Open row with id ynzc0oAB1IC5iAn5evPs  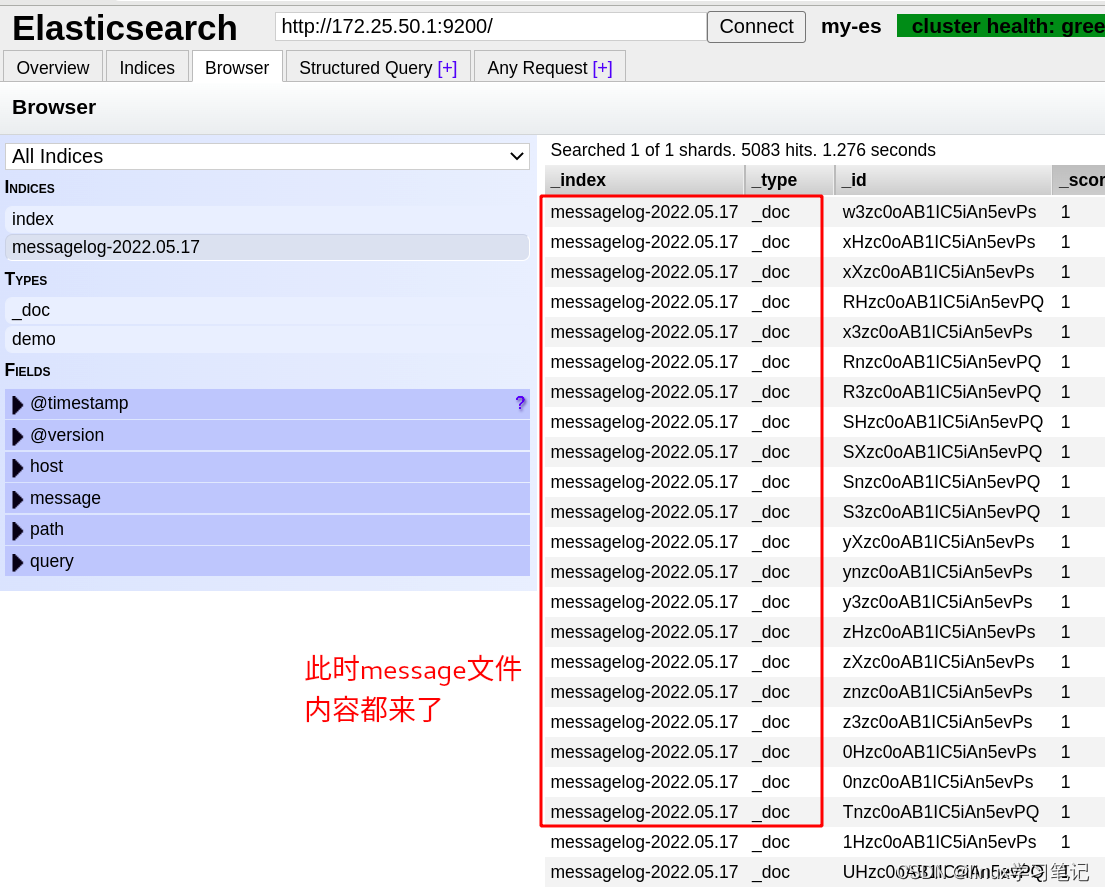pos(825,572)
